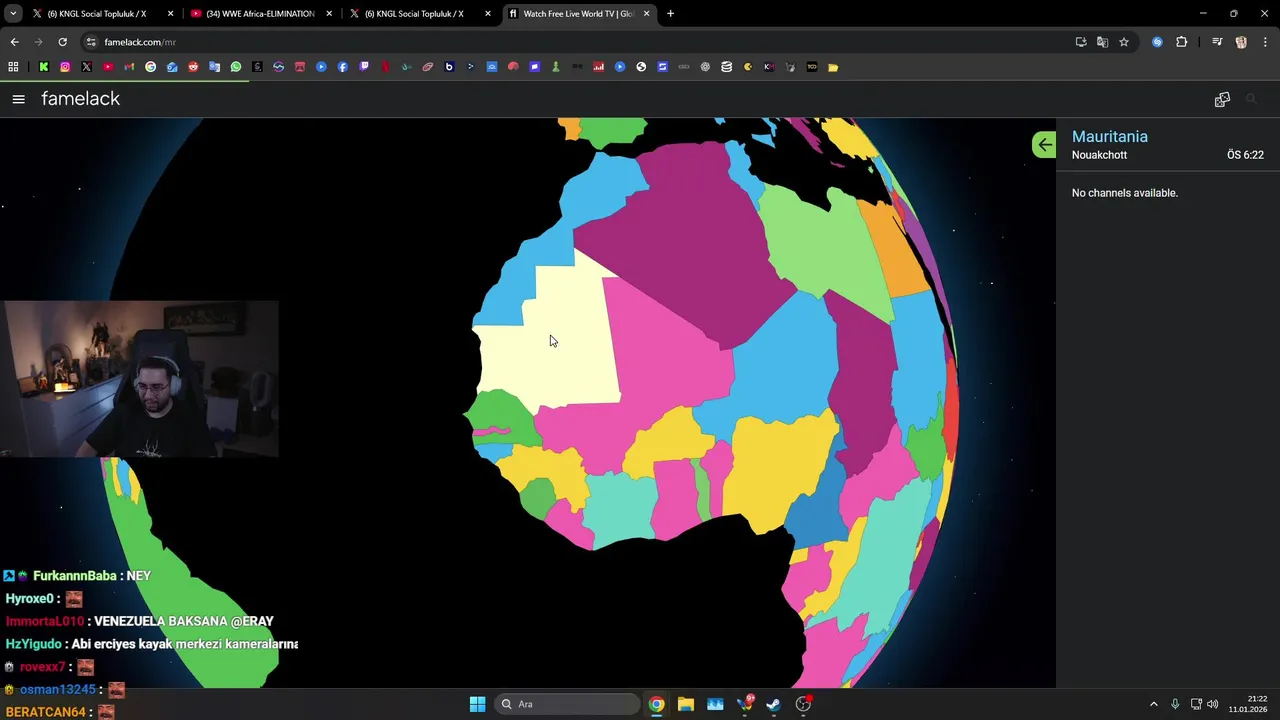
Task: Open the extensions puzzle icon
Action: (1182, 42)
